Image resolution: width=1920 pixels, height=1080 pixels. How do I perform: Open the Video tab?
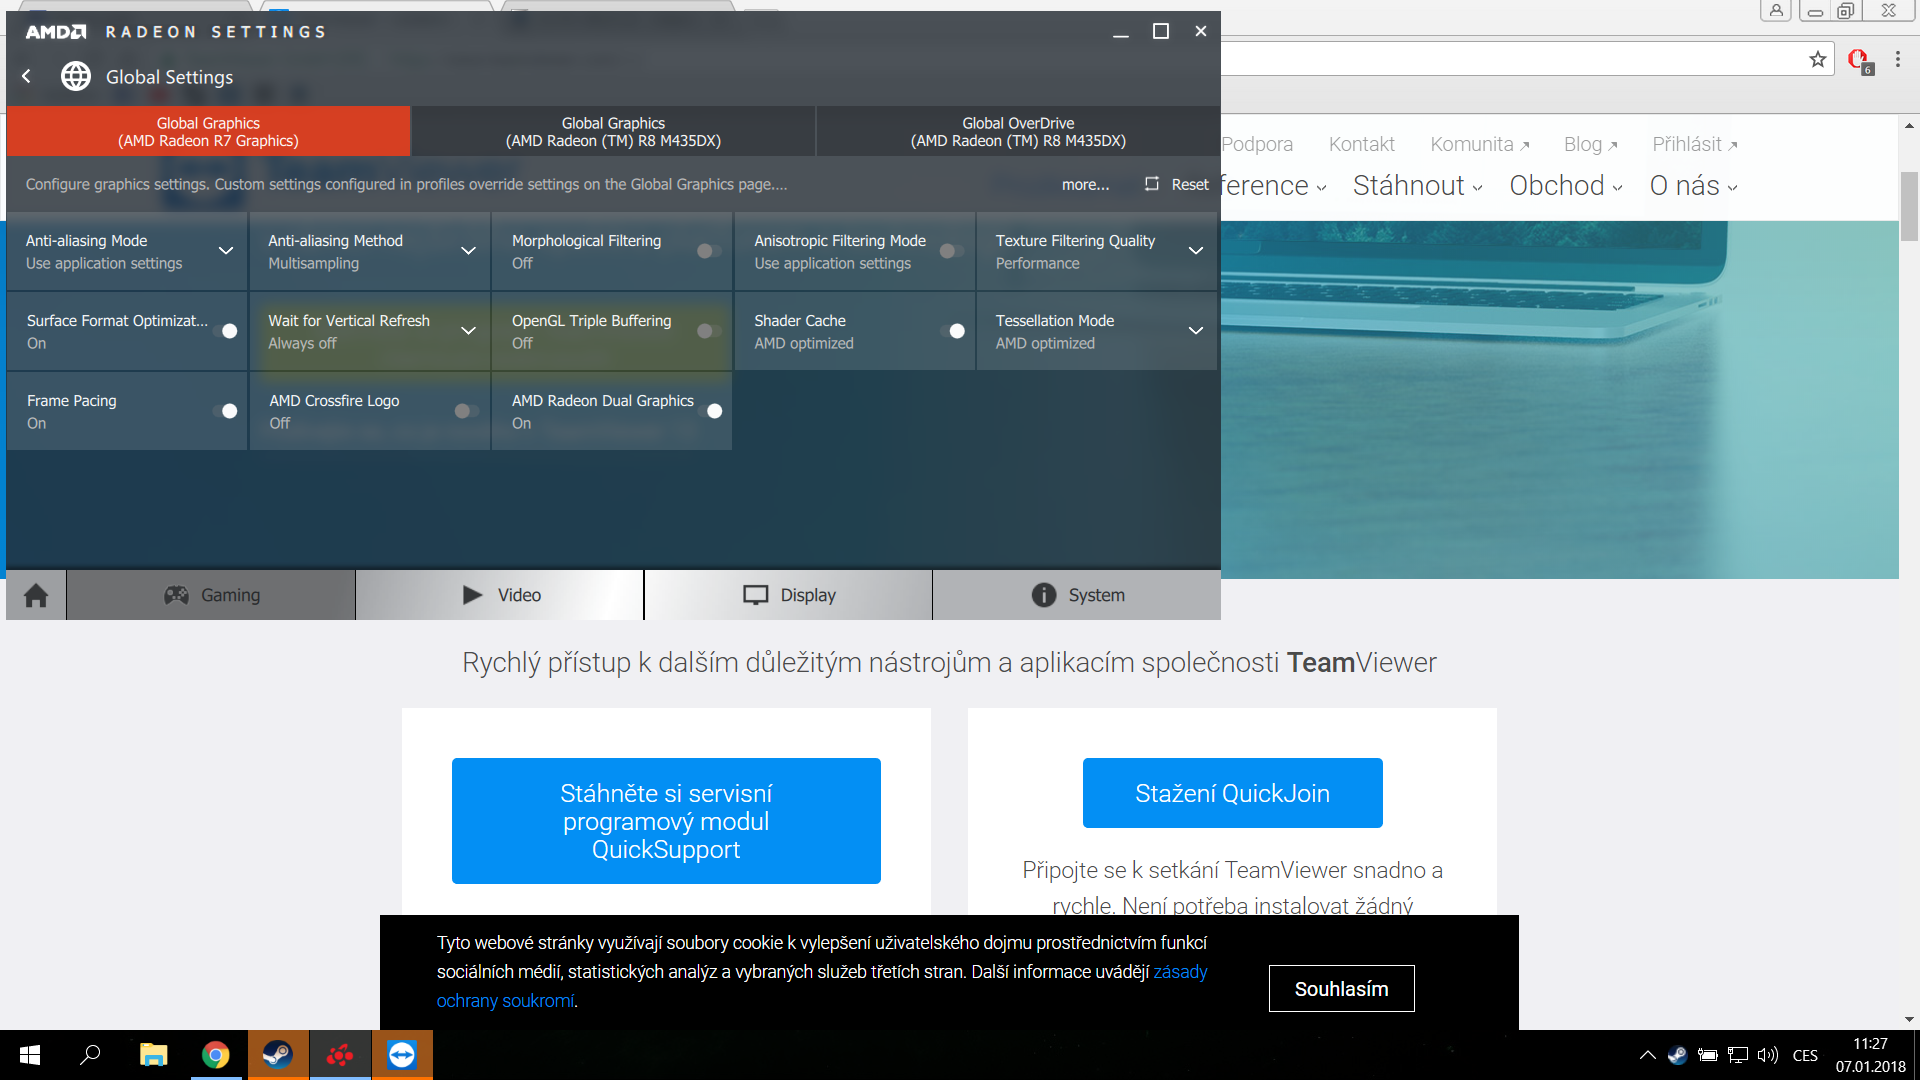click(x=500, y=595)
